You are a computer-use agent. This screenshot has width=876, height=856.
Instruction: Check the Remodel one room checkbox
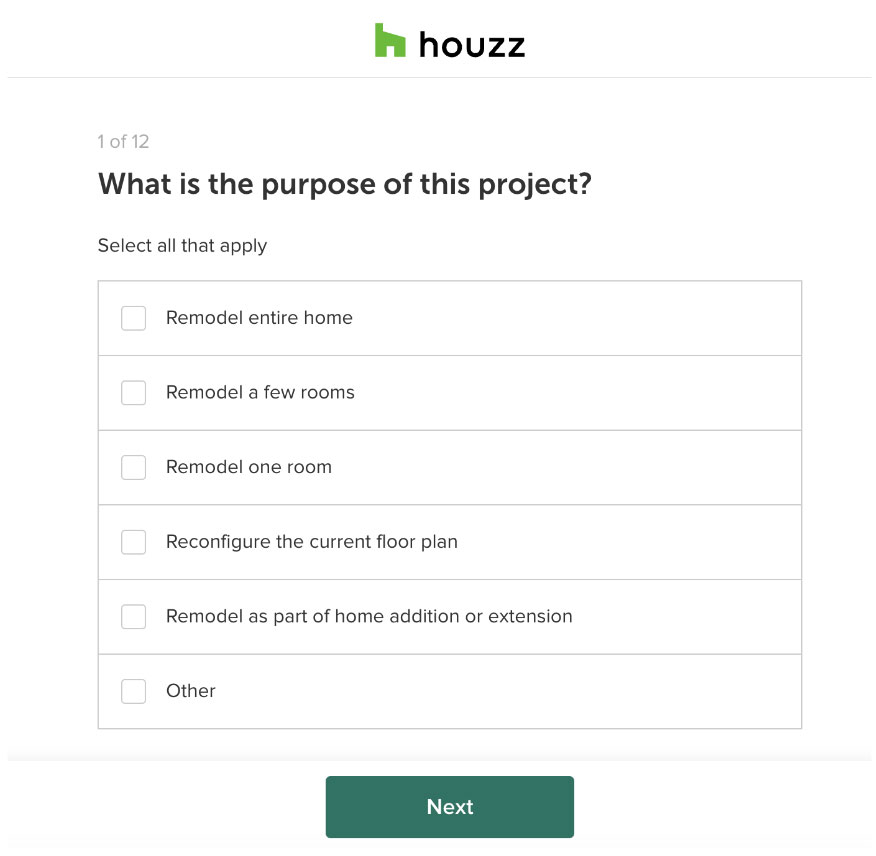(x=133, y=467)
